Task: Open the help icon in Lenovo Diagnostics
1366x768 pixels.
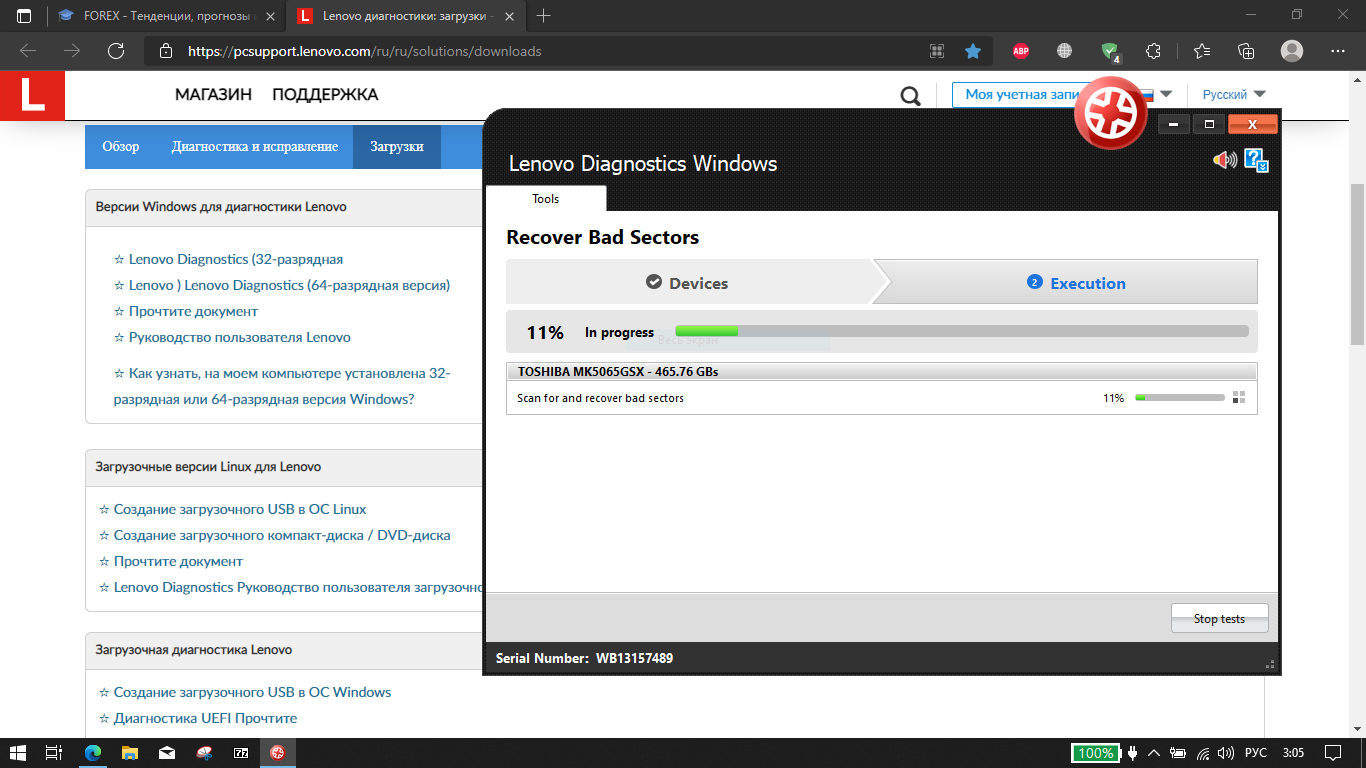Action: pos(1256,160)
